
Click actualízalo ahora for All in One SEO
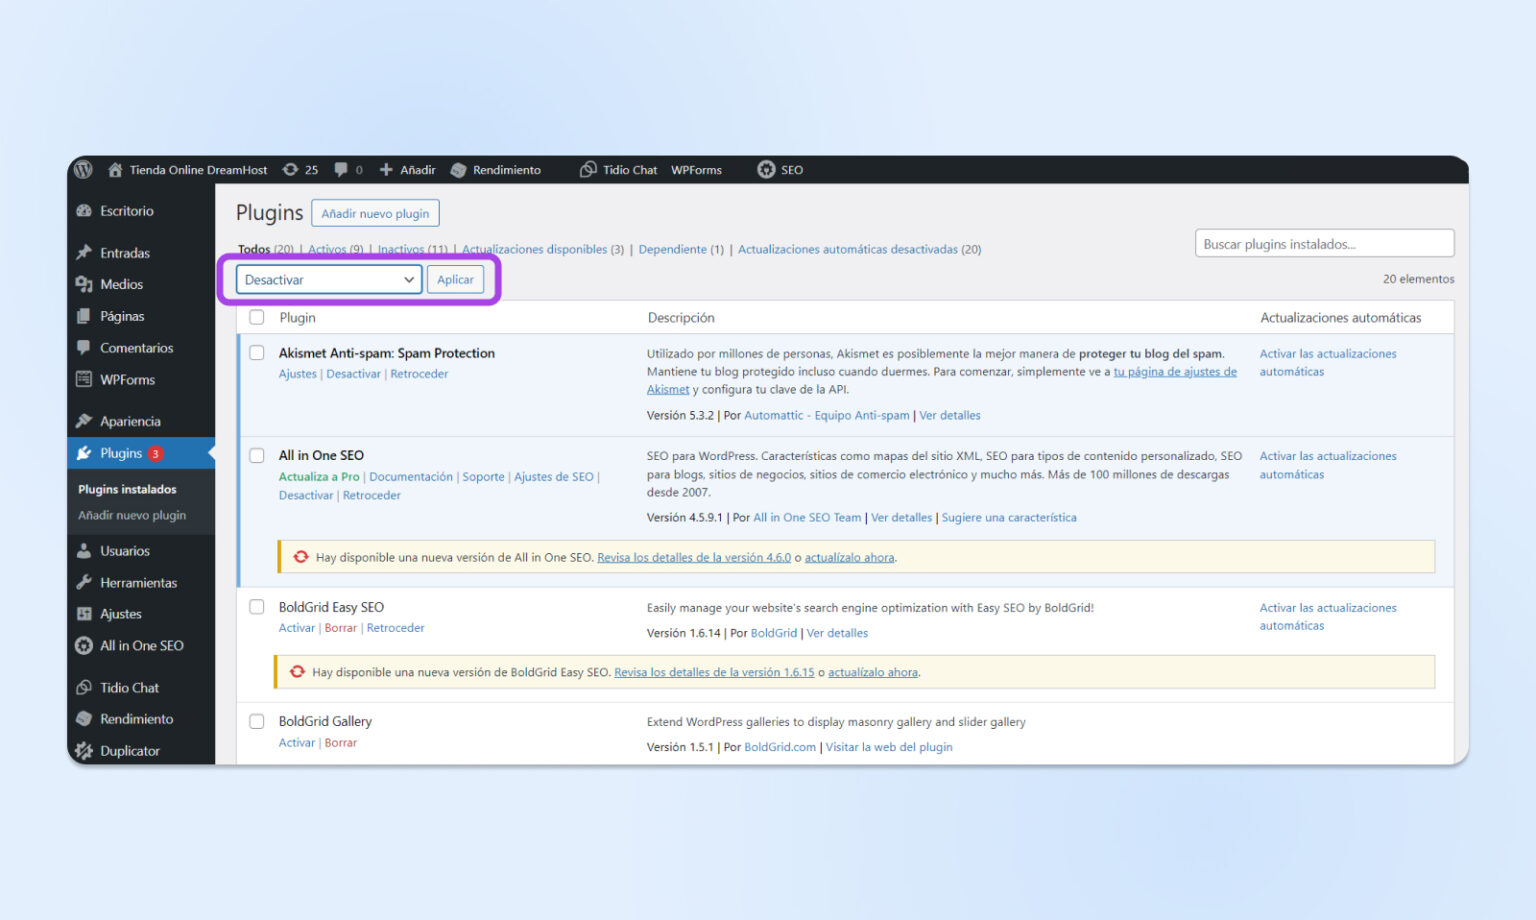pos(848,557)
